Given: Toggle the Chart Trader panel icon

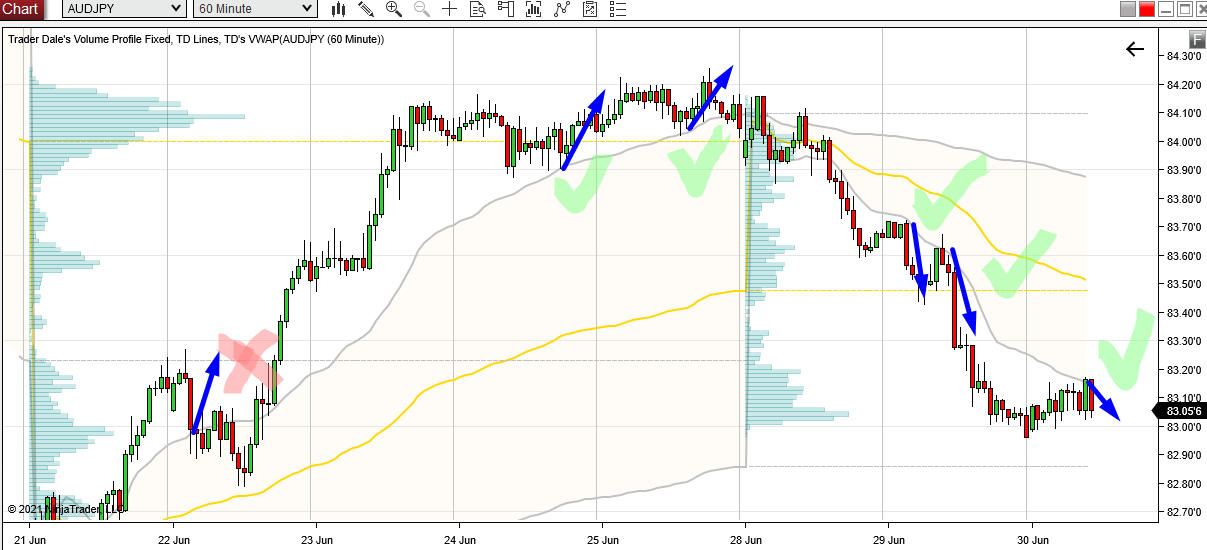Looking at the screenshot, I should [505, 9].
